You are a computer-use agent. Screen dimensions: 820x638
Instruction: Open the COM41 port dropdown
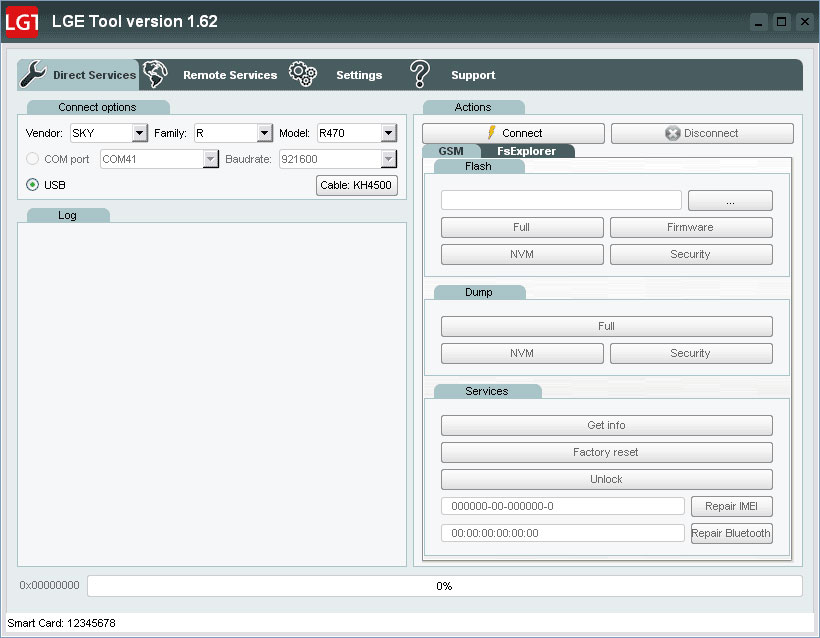[210, 159]
